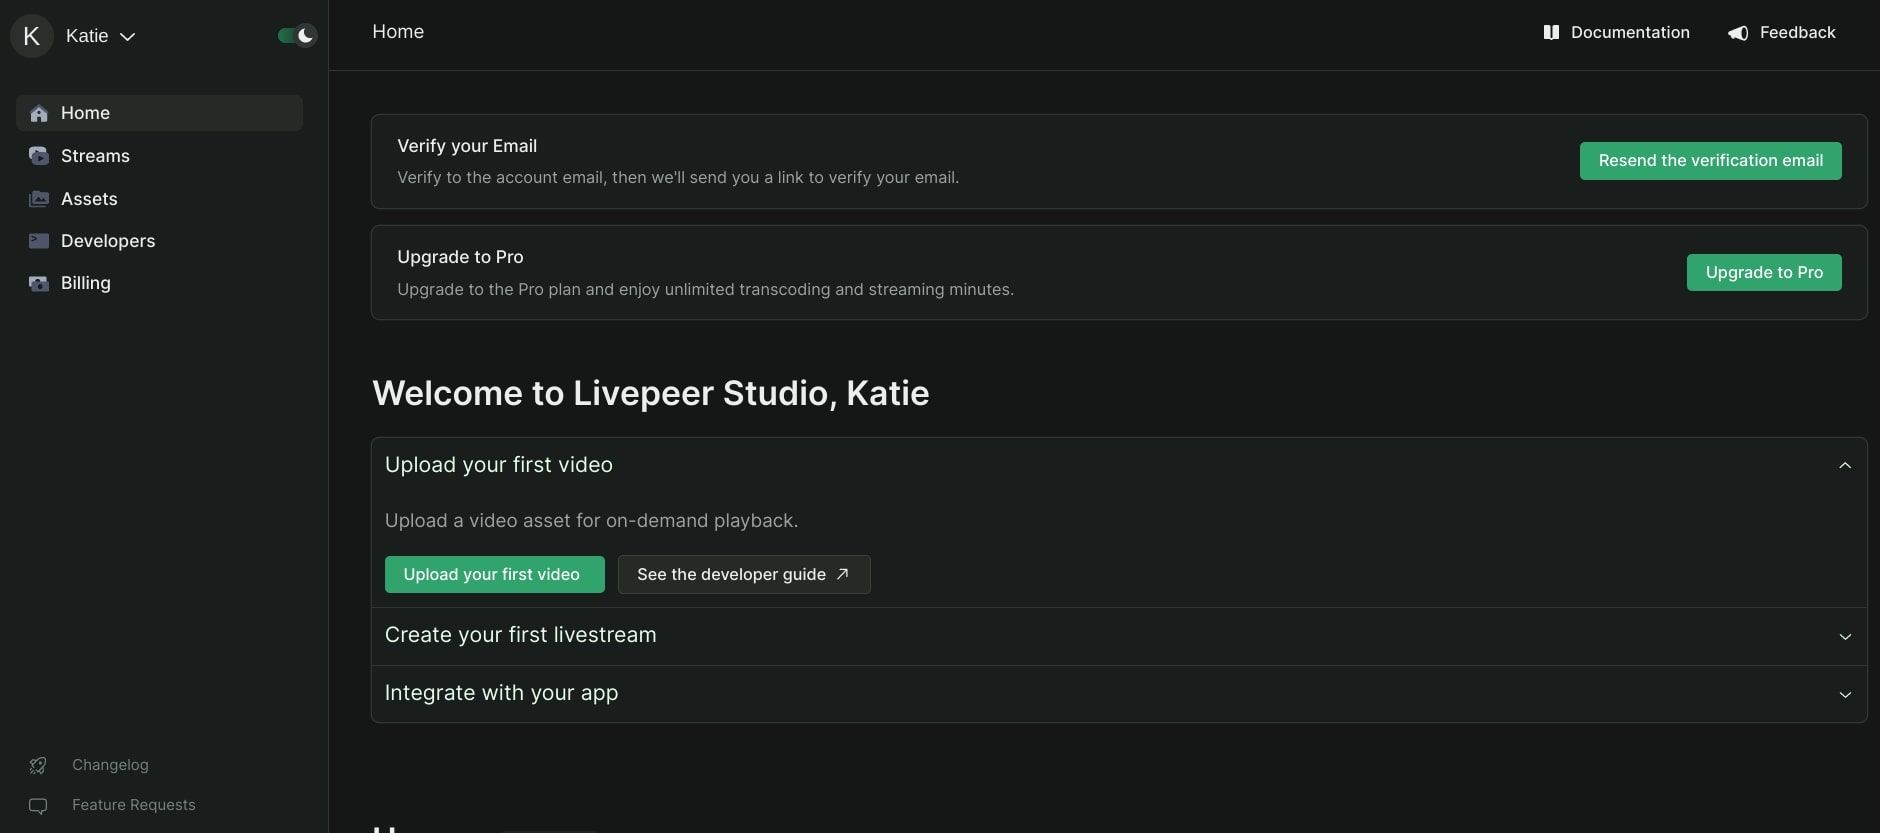1880x833 pixels.
Task: Open the Billing page from sidebar
Action: point(86,283)
